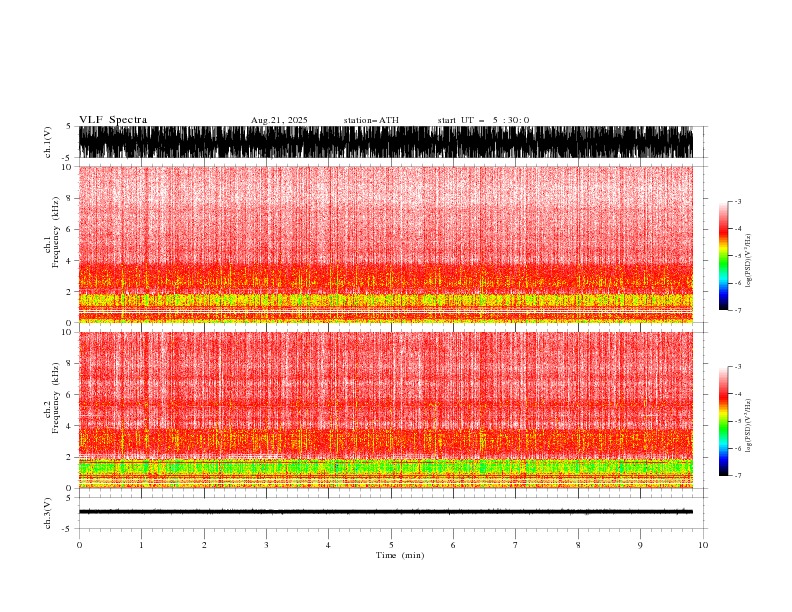Click the ch.3(V) flat waveform trace
This screenshot has height=612, width=792.
386,512
